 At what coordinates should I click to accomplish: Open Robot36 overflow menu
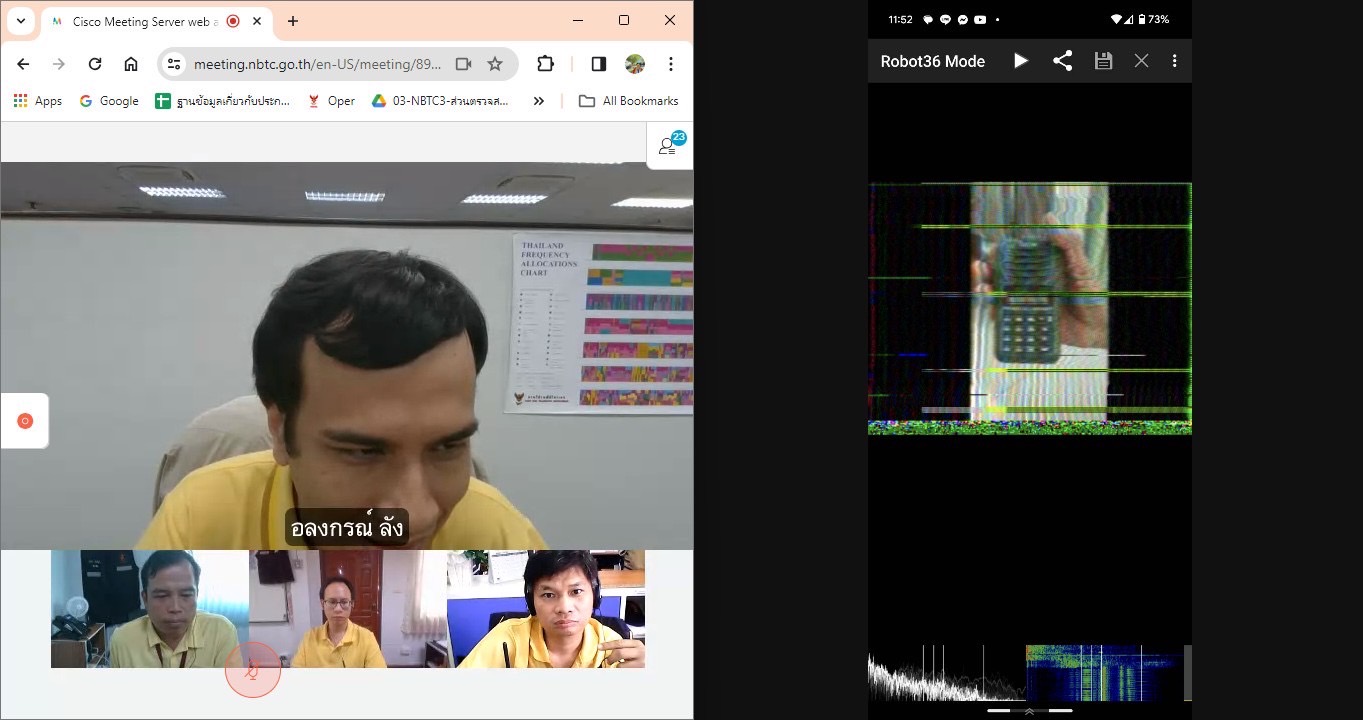[x=1174, y=61]
